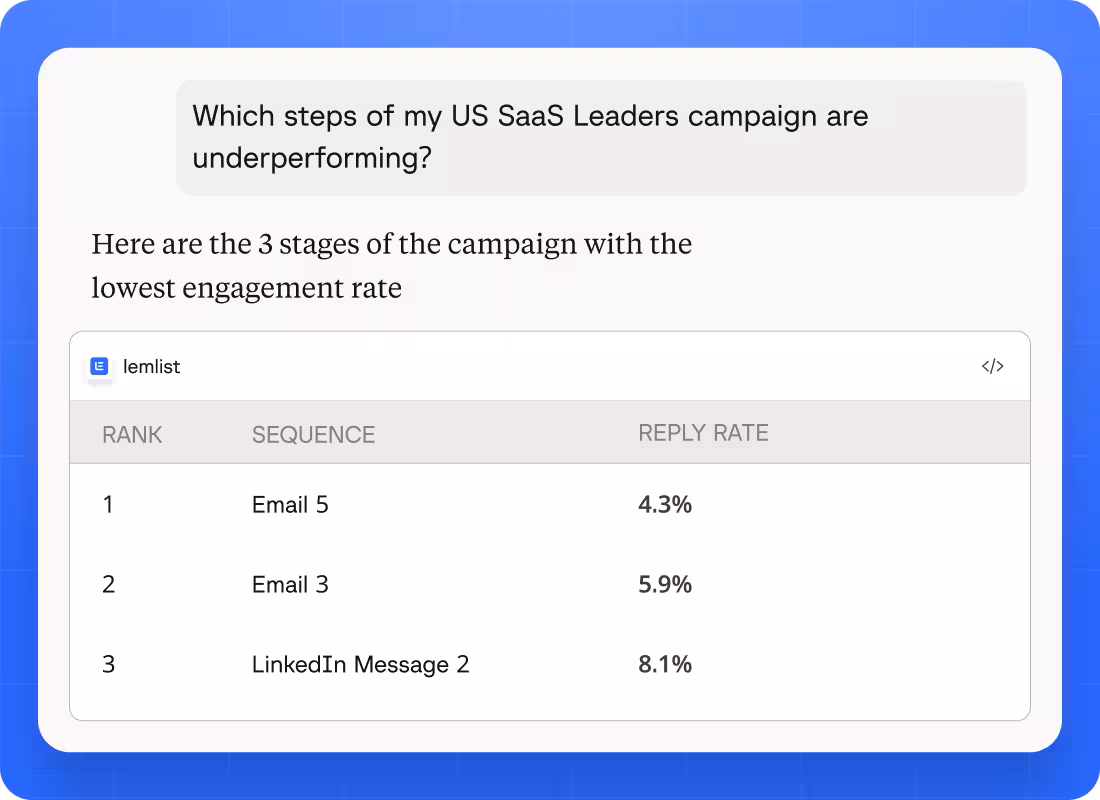Click the 5.9% reply rate value
The height and width of the screenshot is (800, 1100).
pyautogui.click(x=665, y=585)
